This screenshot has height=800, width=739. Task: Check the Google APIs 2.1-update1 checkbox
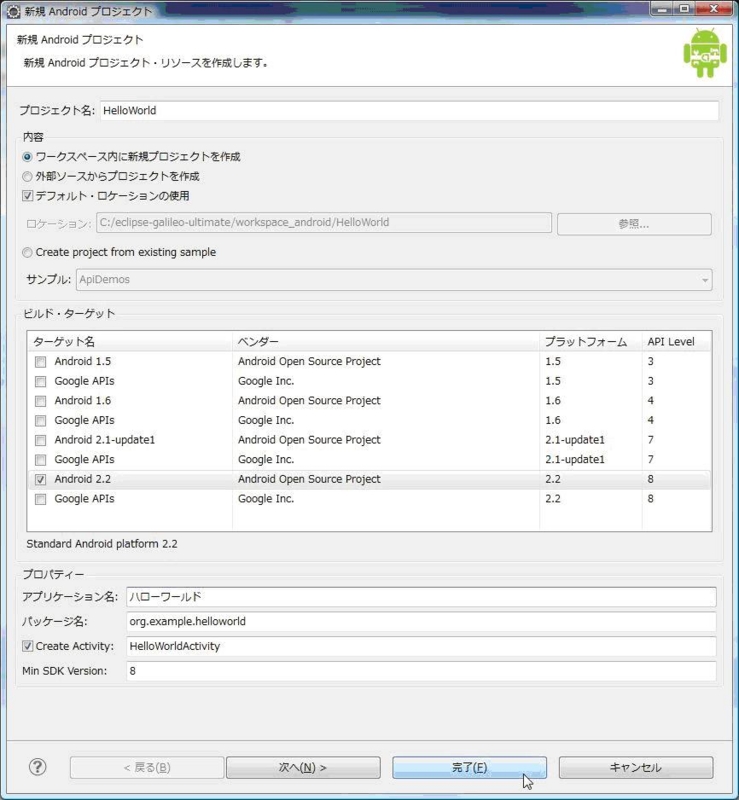point(40,460)
